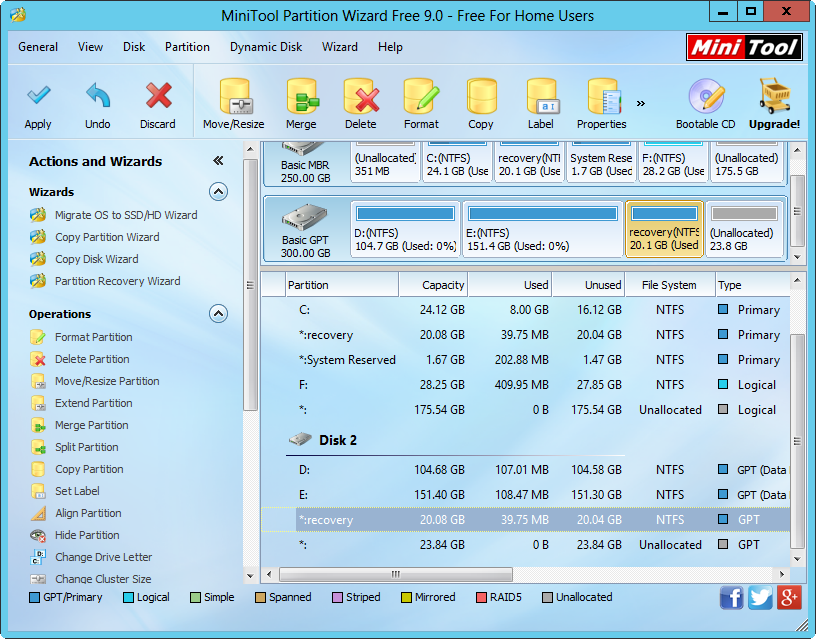
Task: Click disk map scroll down arrow
Action: click(797, 257)
